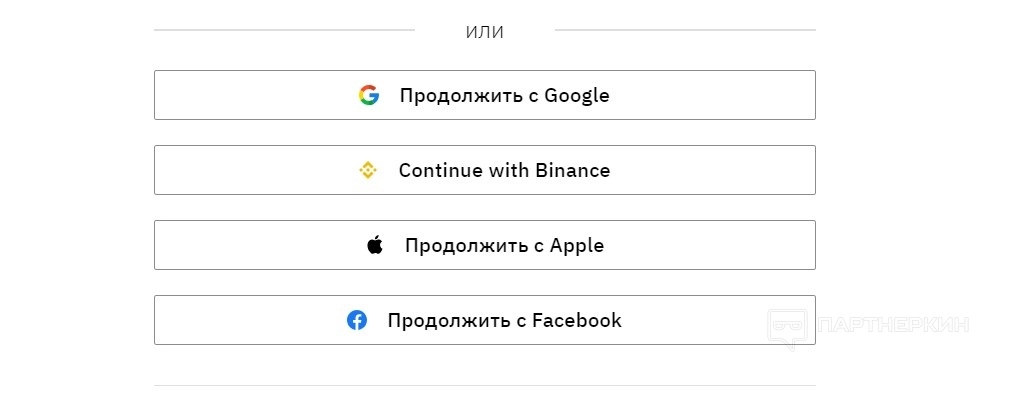This screenshot has height=403, width=1020.
Task: Click the ПАРТНЕРКИН watermark text
Action: coord(893,325)
